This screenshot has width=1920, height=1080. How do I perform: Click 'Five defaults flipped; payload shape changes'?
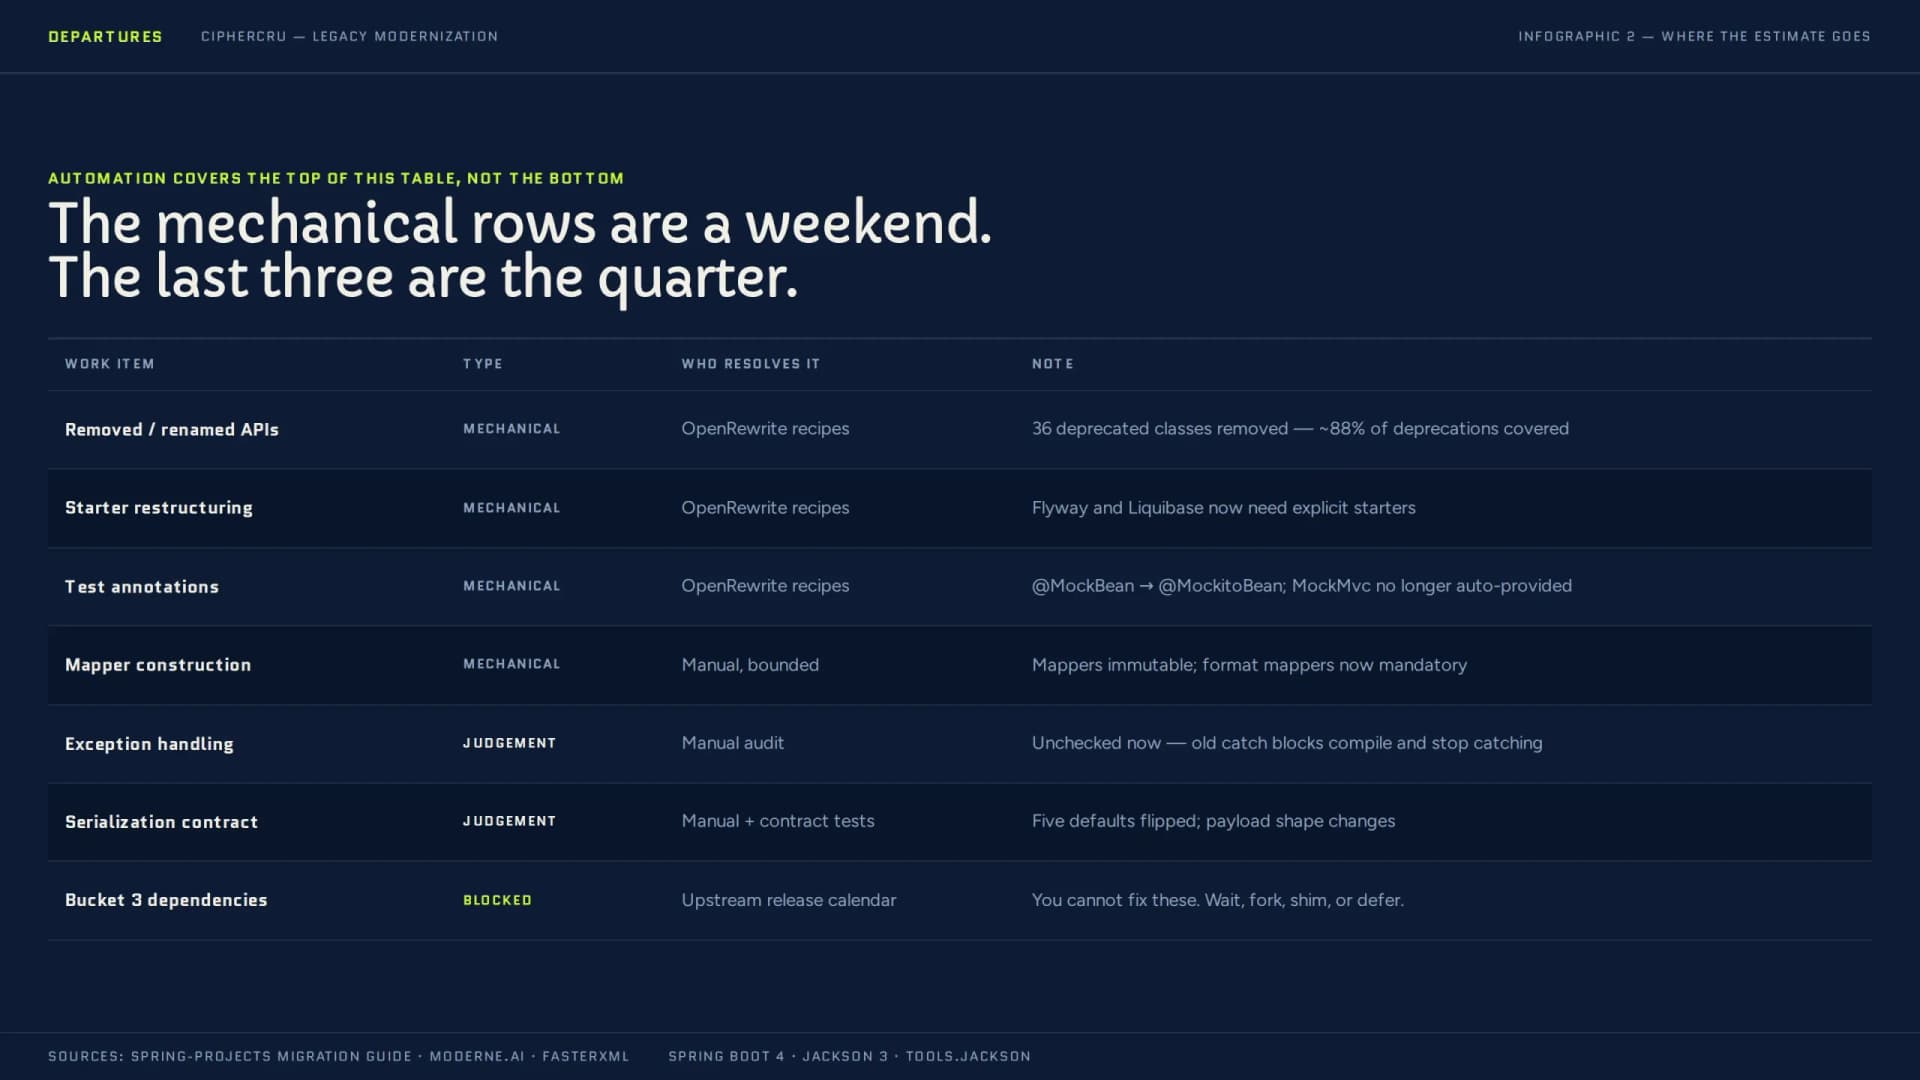[1213, 821]
